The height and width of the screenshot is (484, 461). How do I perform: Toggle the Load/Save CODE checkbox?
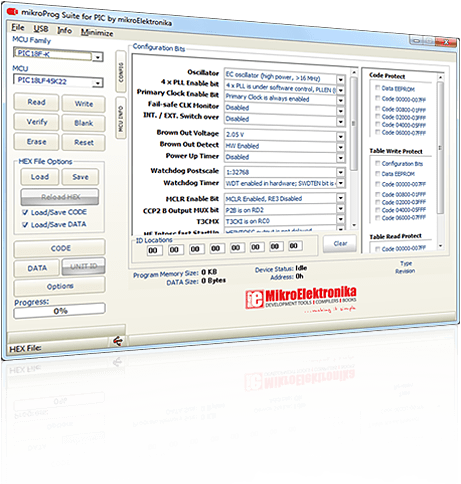pos(25,212)
